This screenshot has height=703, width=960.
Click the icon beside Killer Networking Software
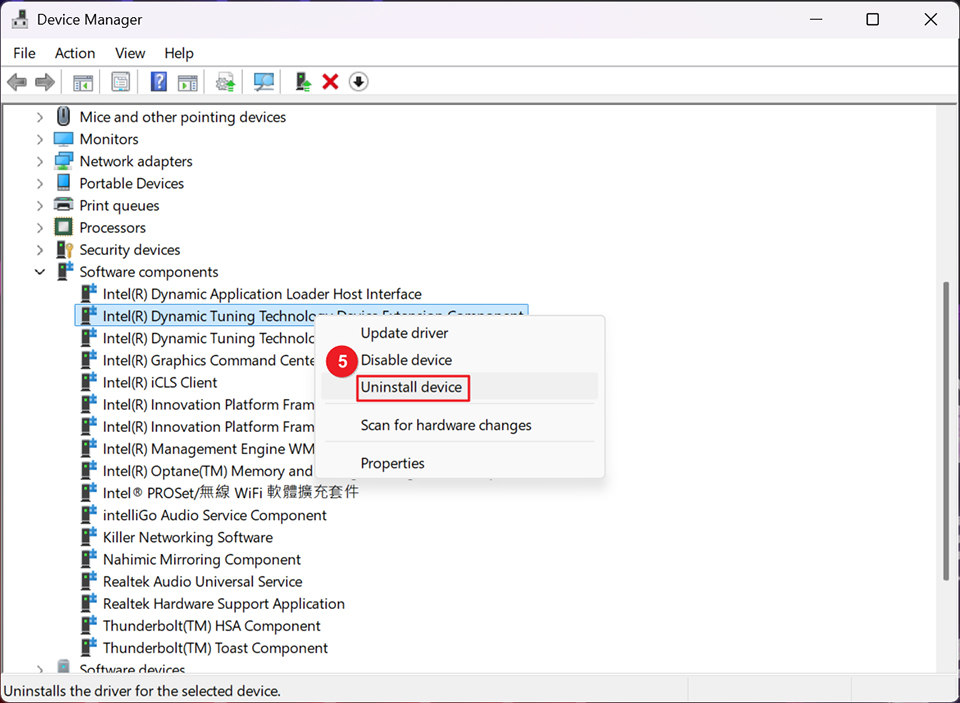(x=89, y=536)
